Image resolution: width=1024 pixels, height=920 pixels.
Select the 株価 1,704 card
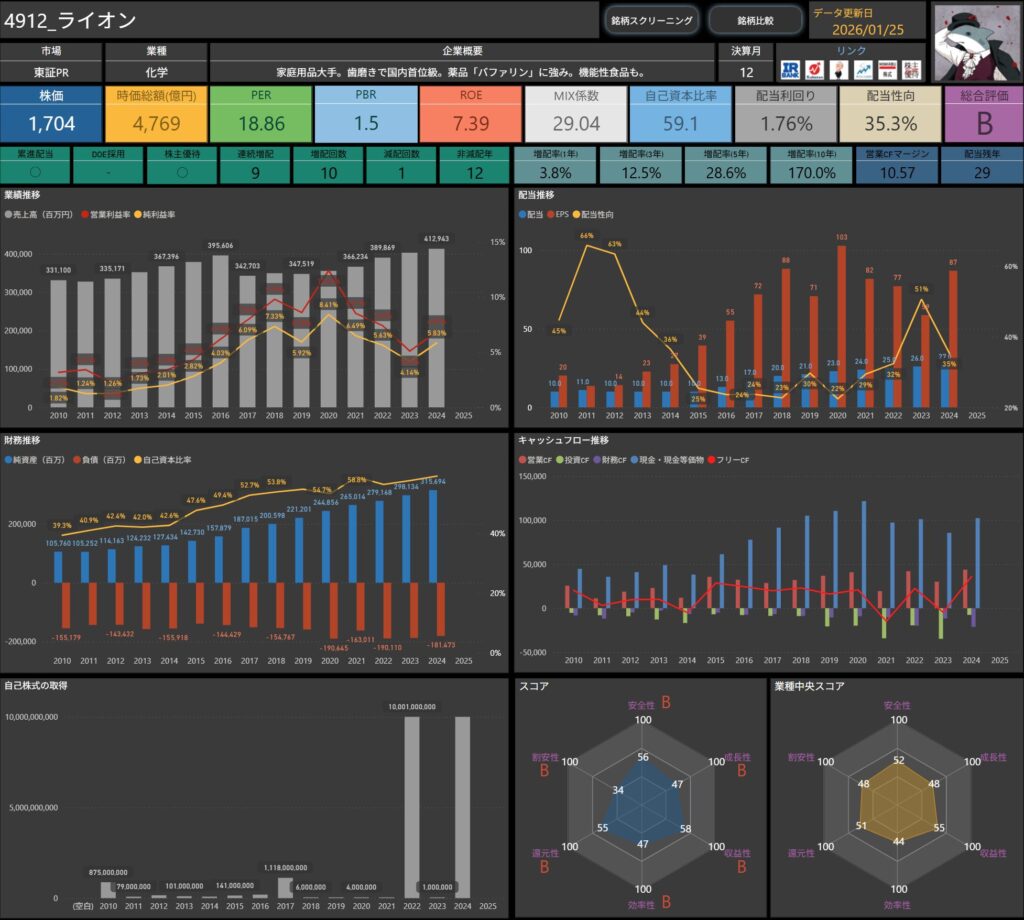(51, 113)
